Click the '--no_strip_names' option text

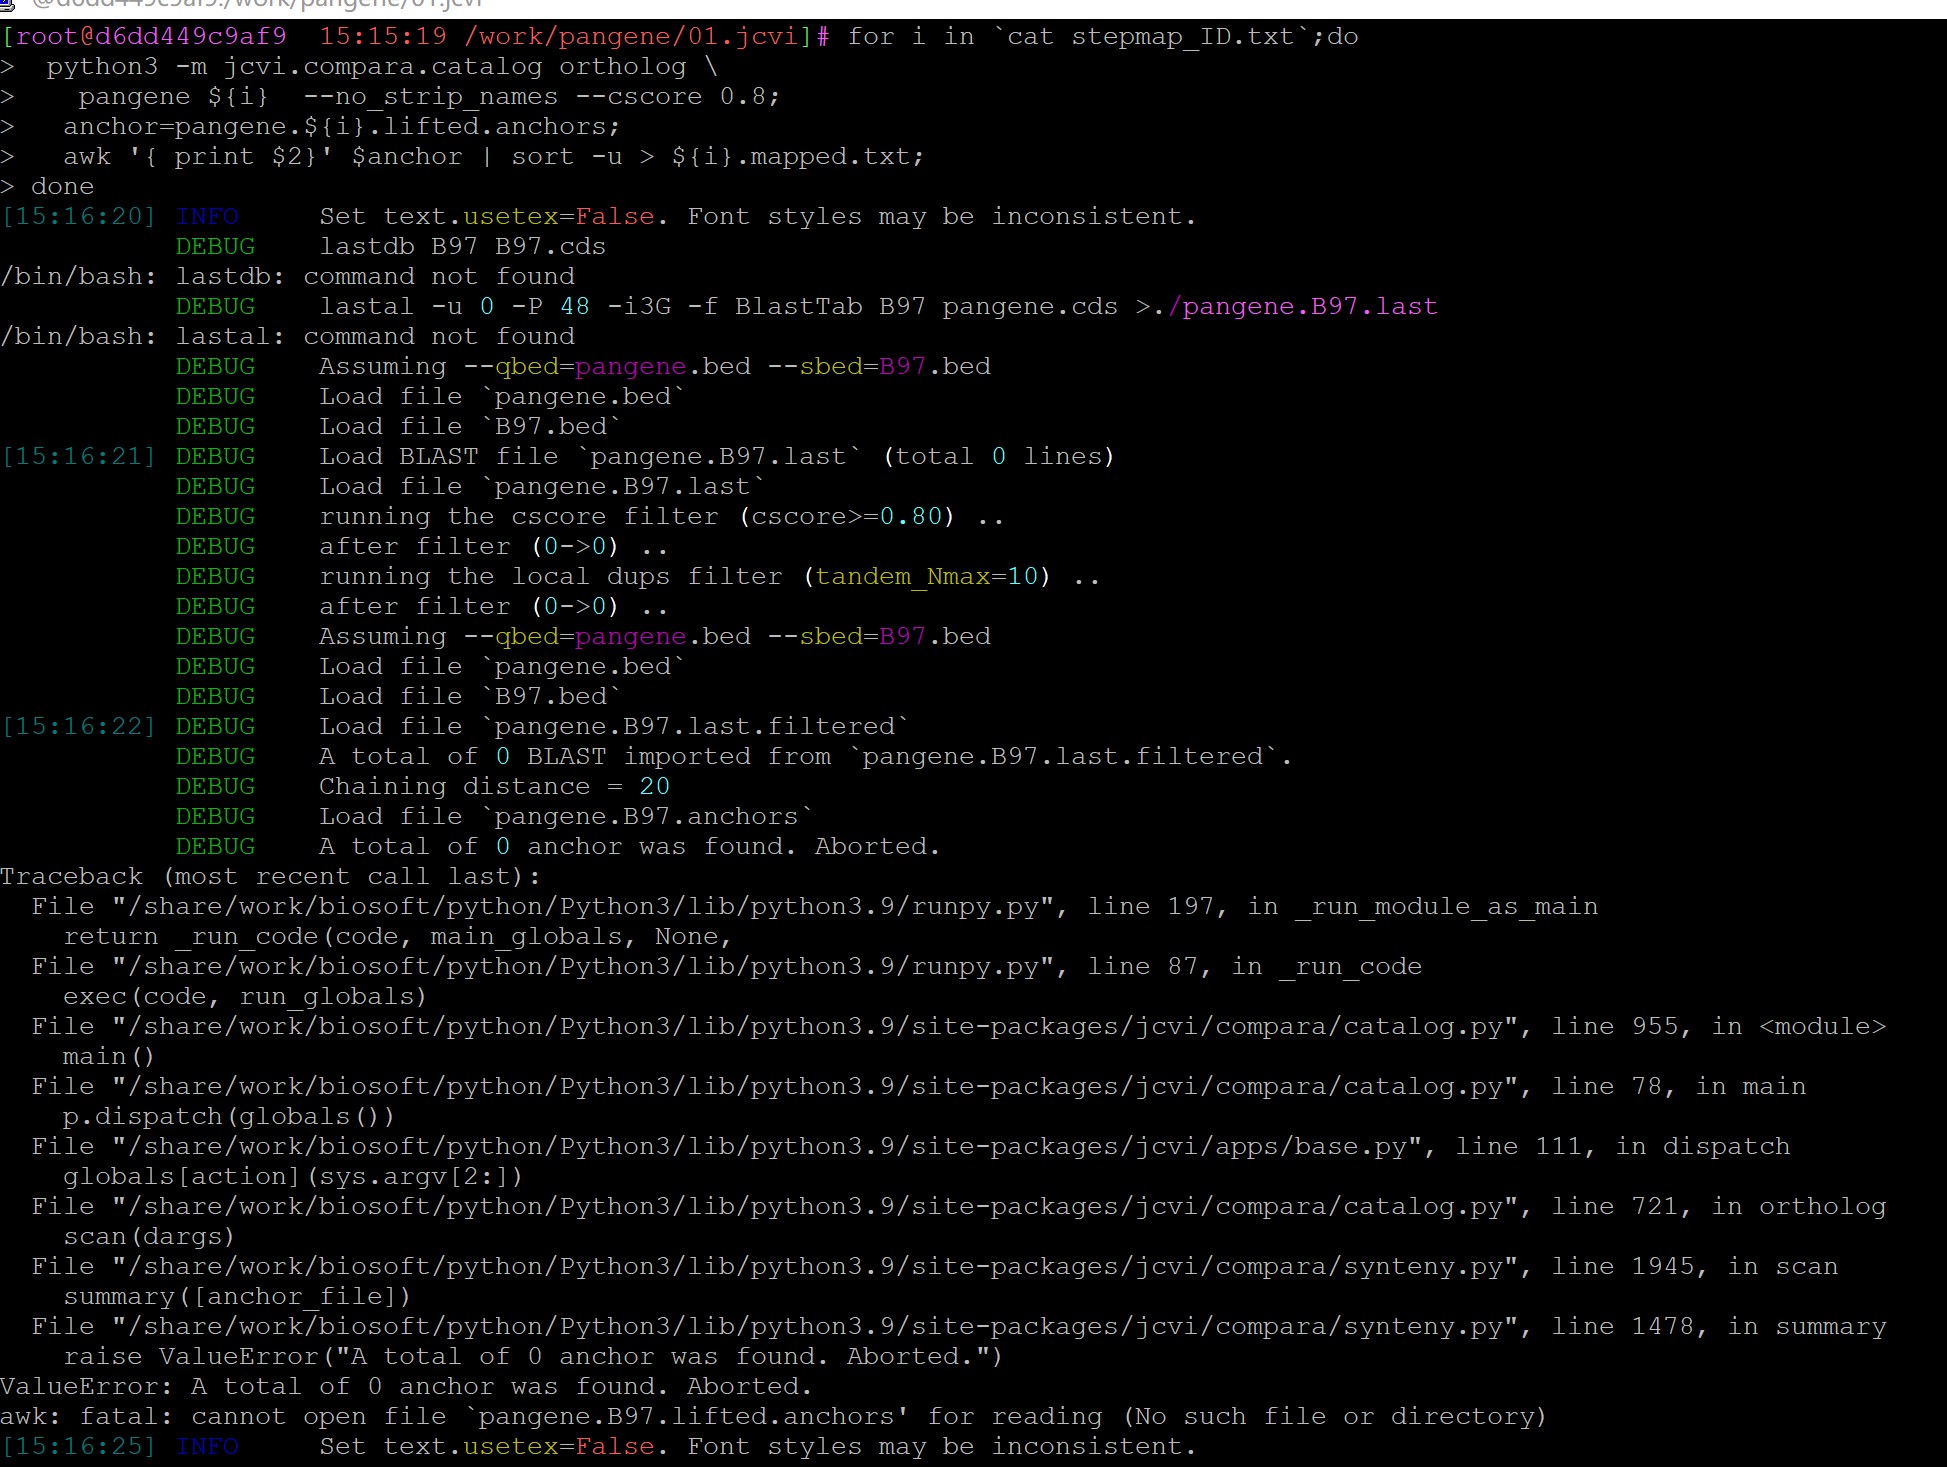click(x=431, y=97)
